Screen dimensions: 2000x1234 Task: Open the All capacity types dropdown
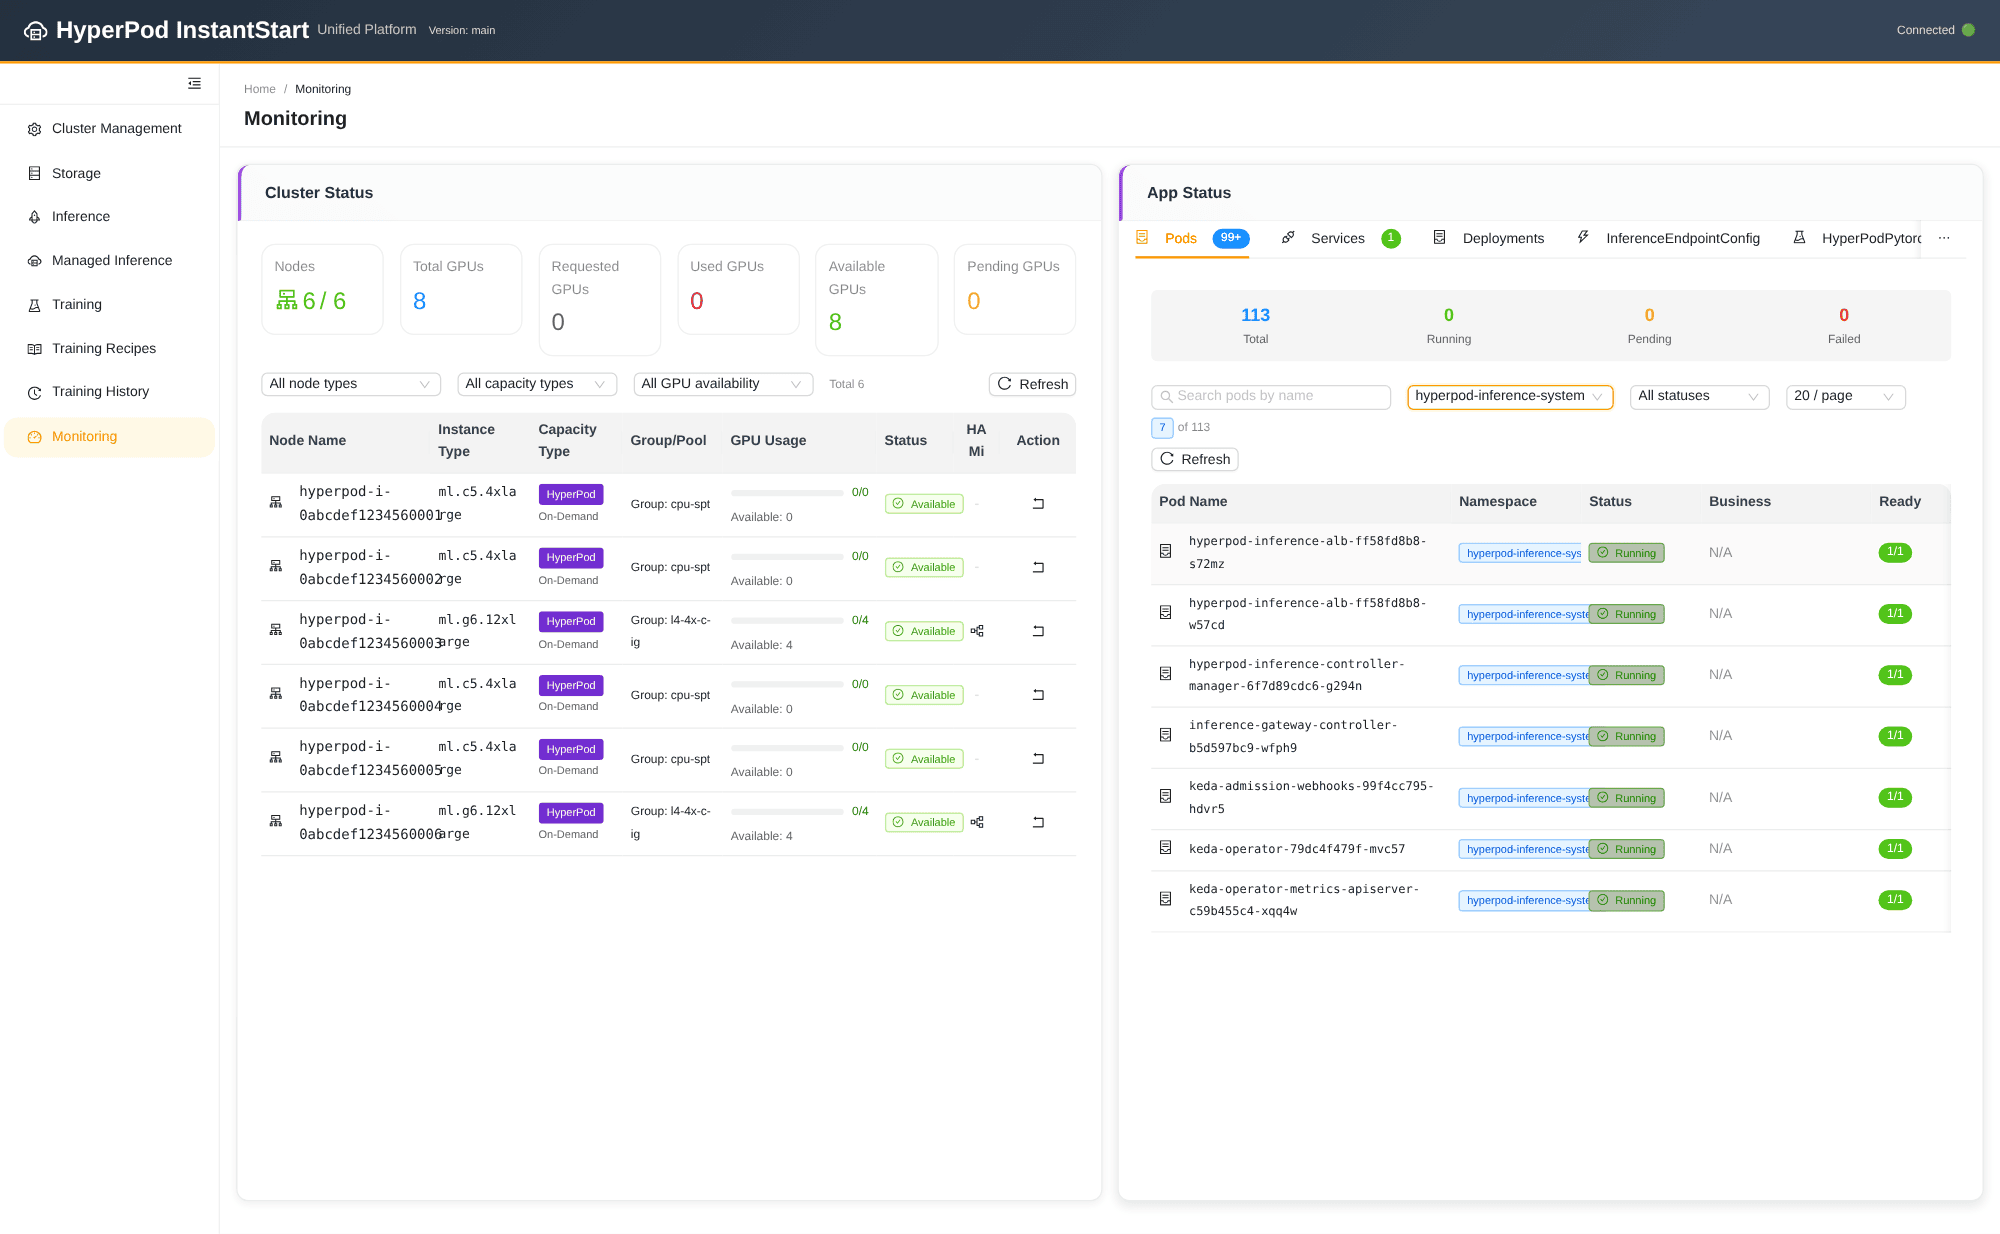pos(537,384)
